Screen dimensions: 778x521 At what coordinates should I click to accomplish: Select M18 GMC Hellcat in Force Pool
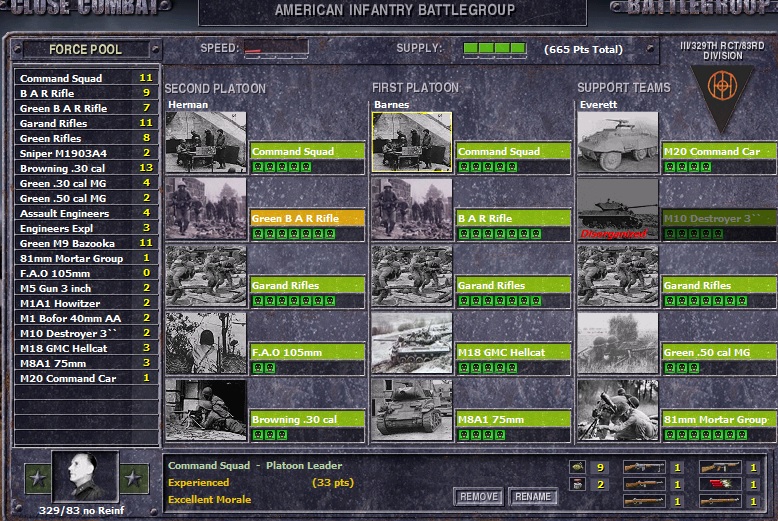(86, 348)
